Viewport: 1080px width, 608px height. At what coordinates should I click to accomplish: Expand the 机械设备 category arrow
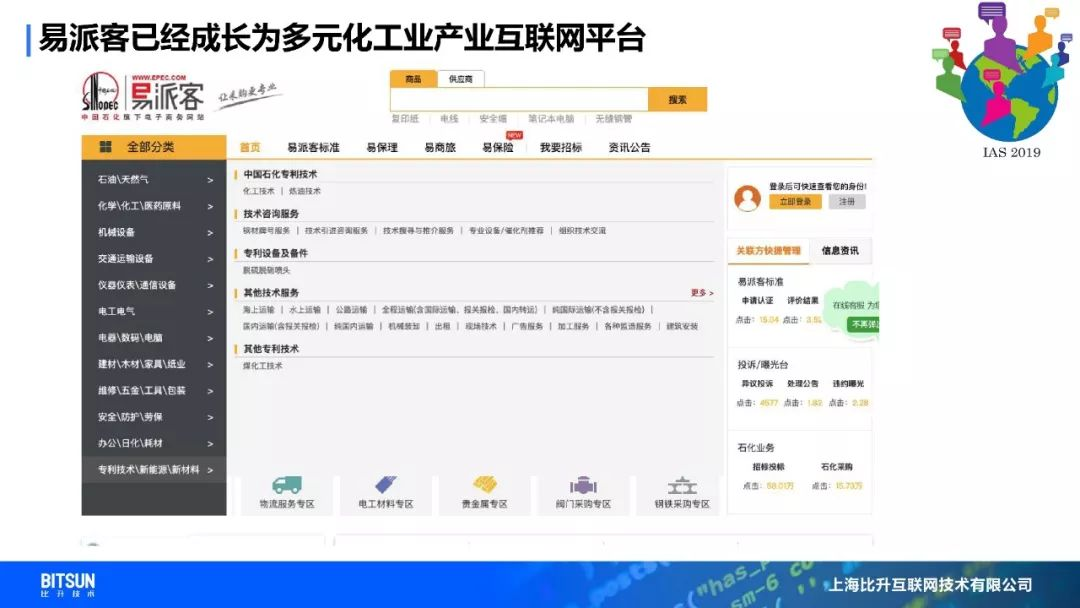(x=210, y=233)
